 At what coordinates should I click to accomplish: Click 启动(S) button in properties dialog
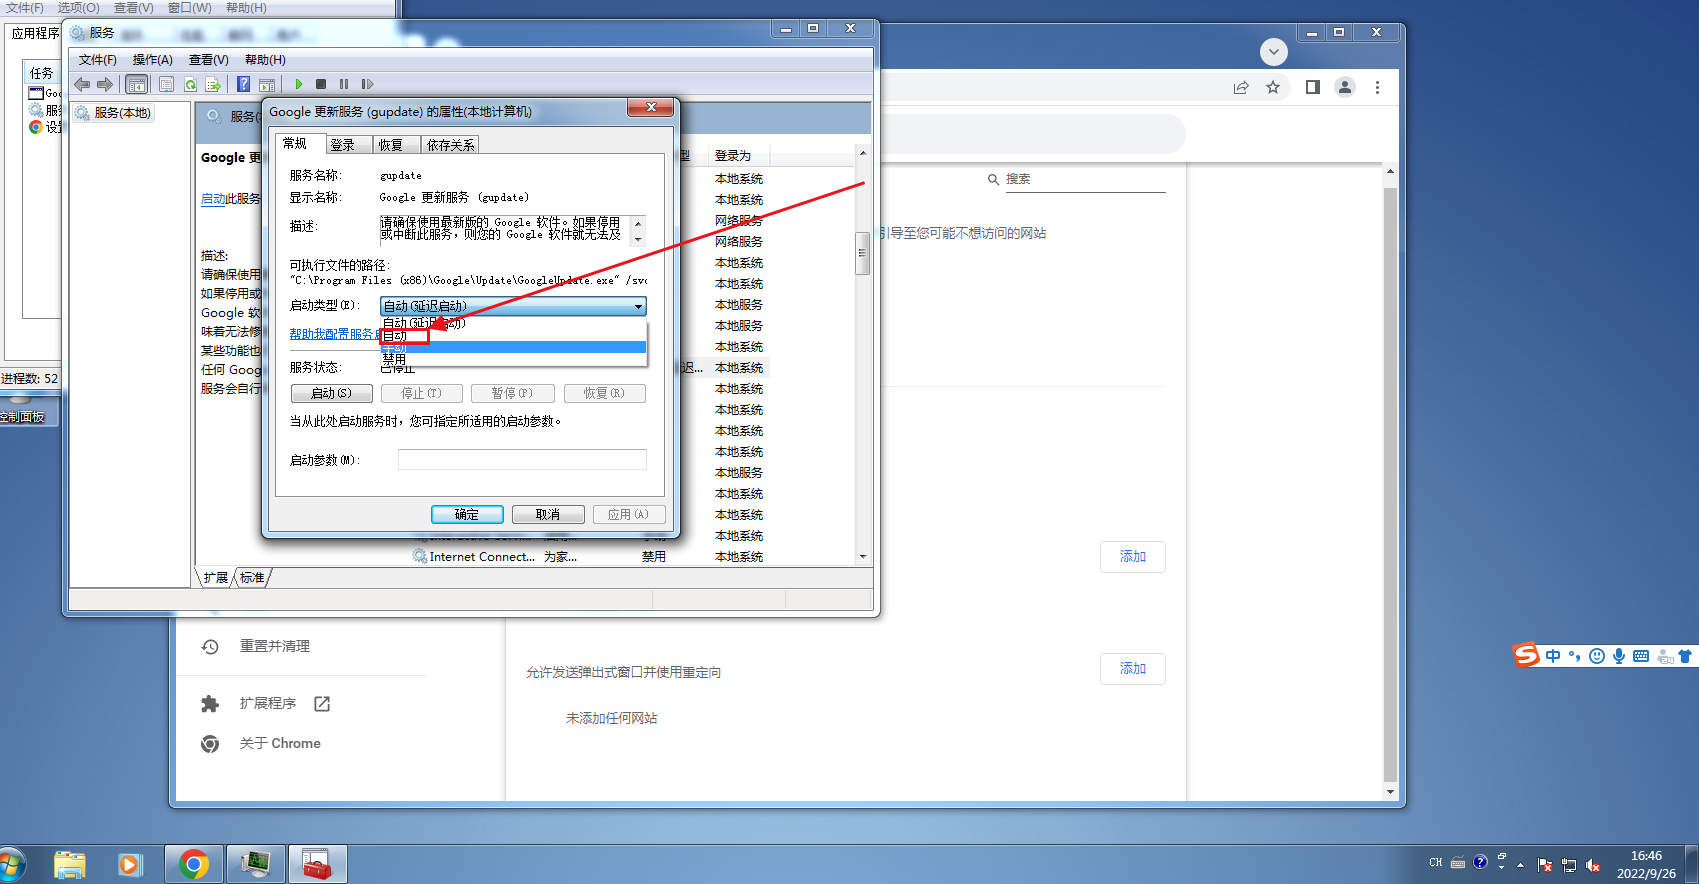(x=332, y=393)
